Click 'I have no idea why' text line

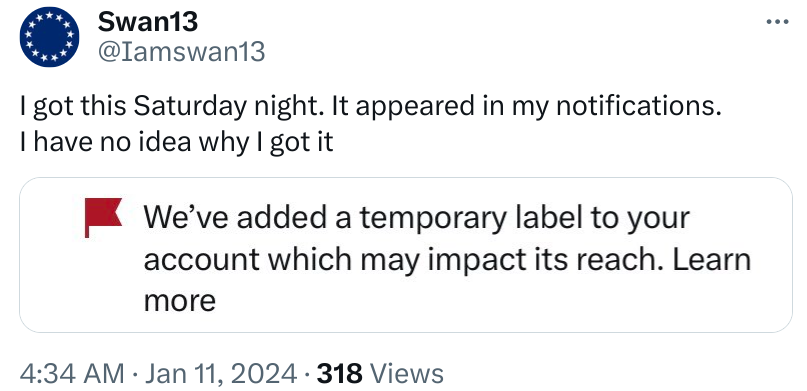tap(134, 141)
